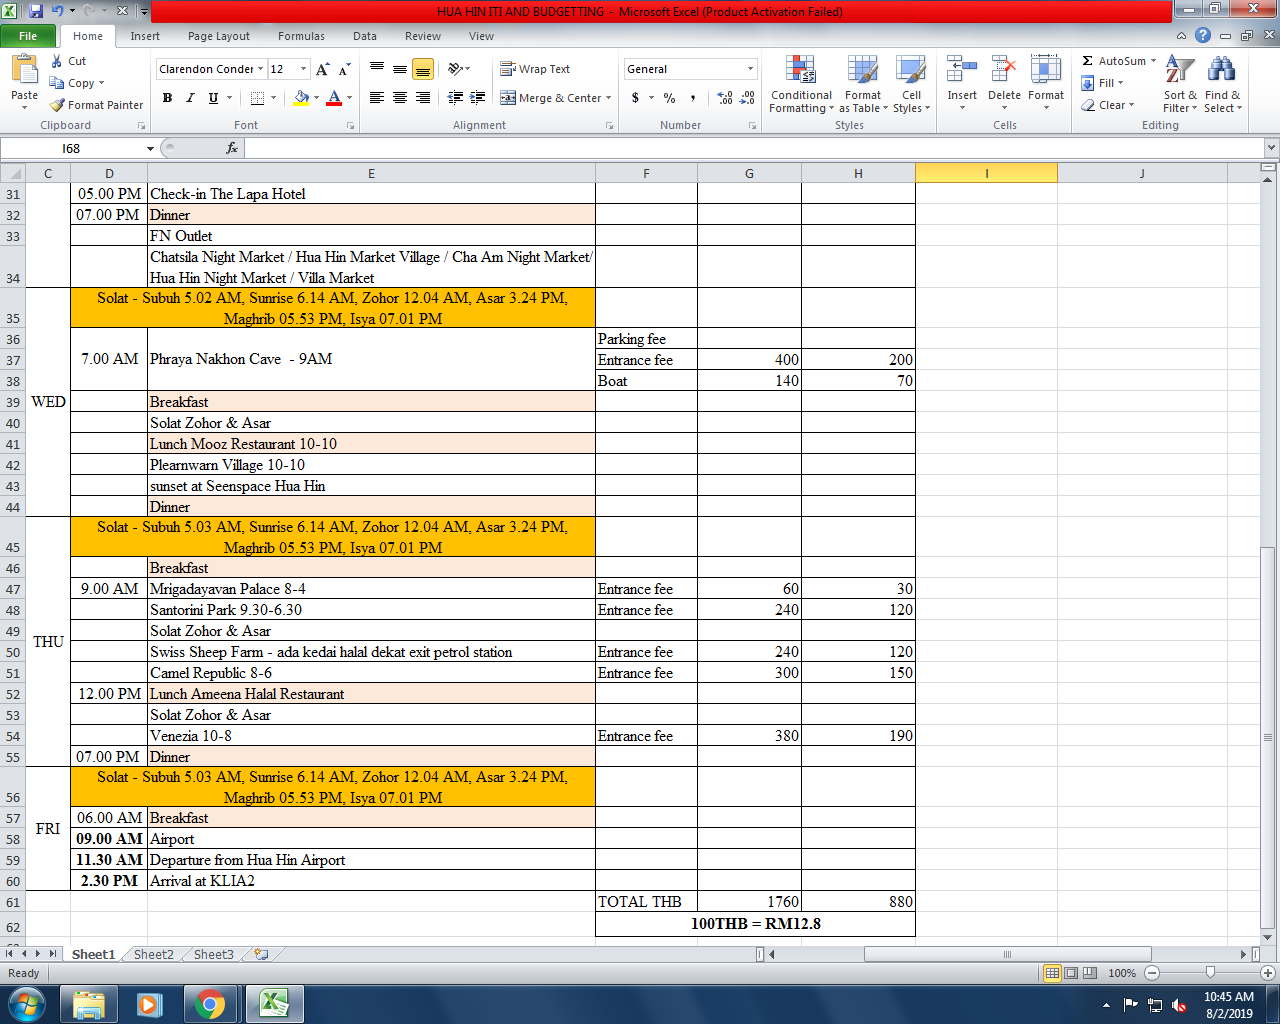Toggle Italic formatting

190,98
